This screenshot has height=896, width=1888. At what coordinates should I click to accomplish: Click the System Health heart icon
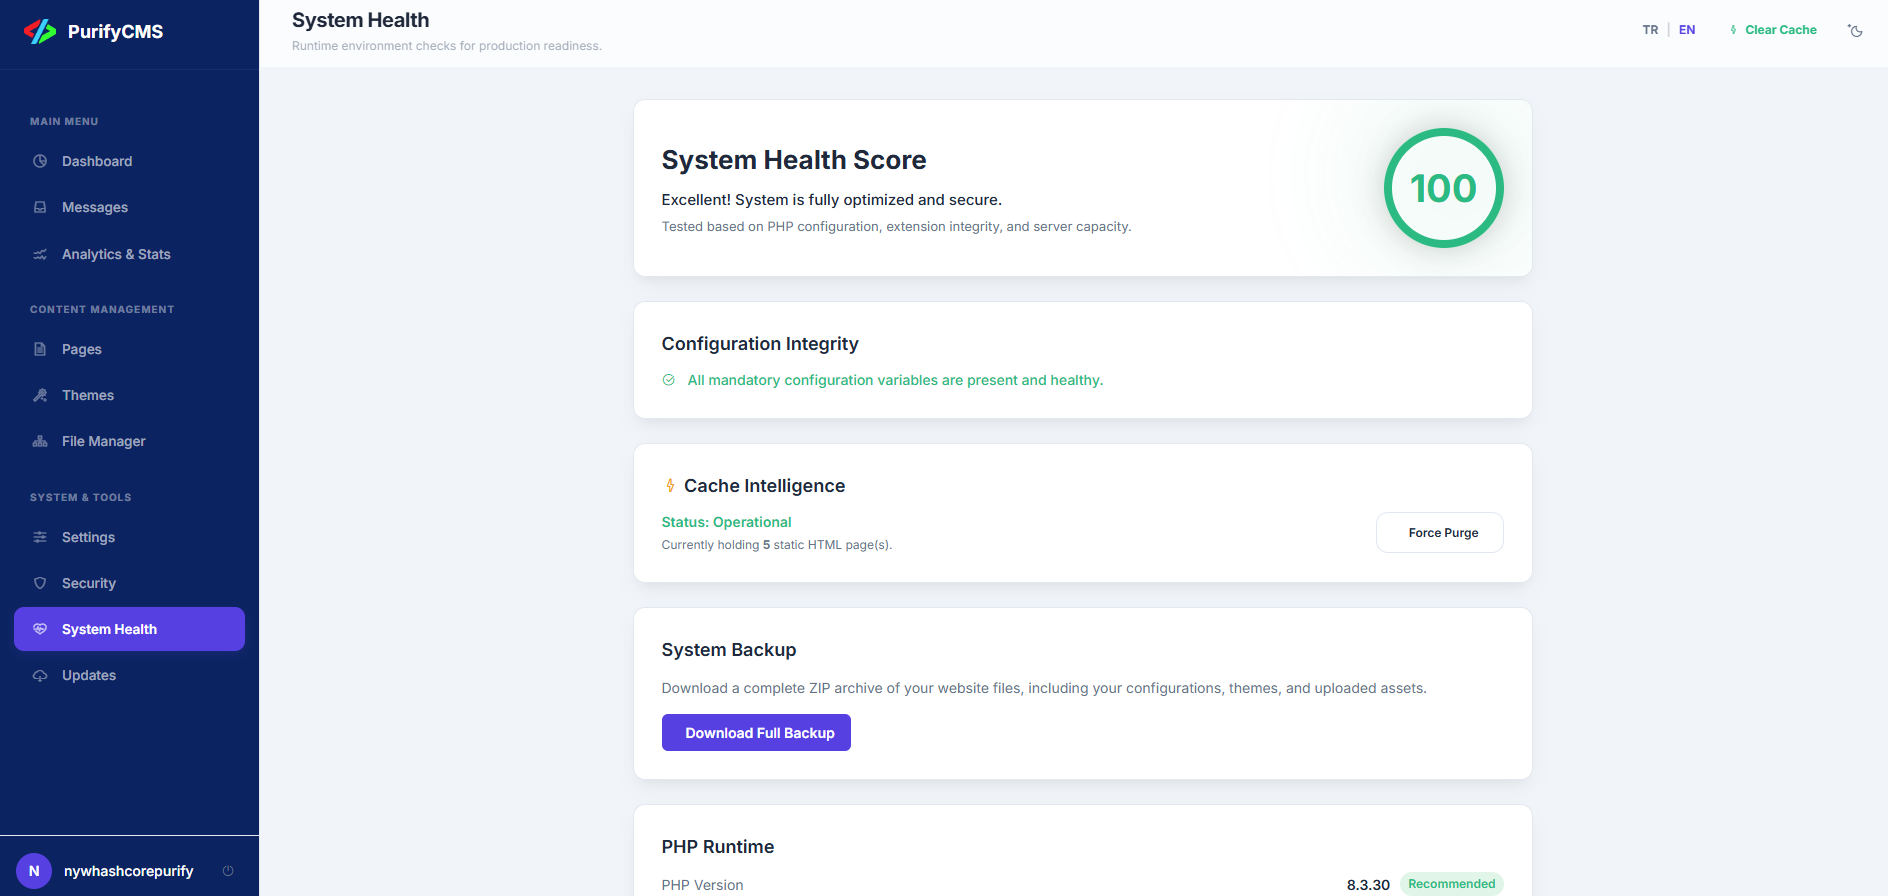pos(40,629)
